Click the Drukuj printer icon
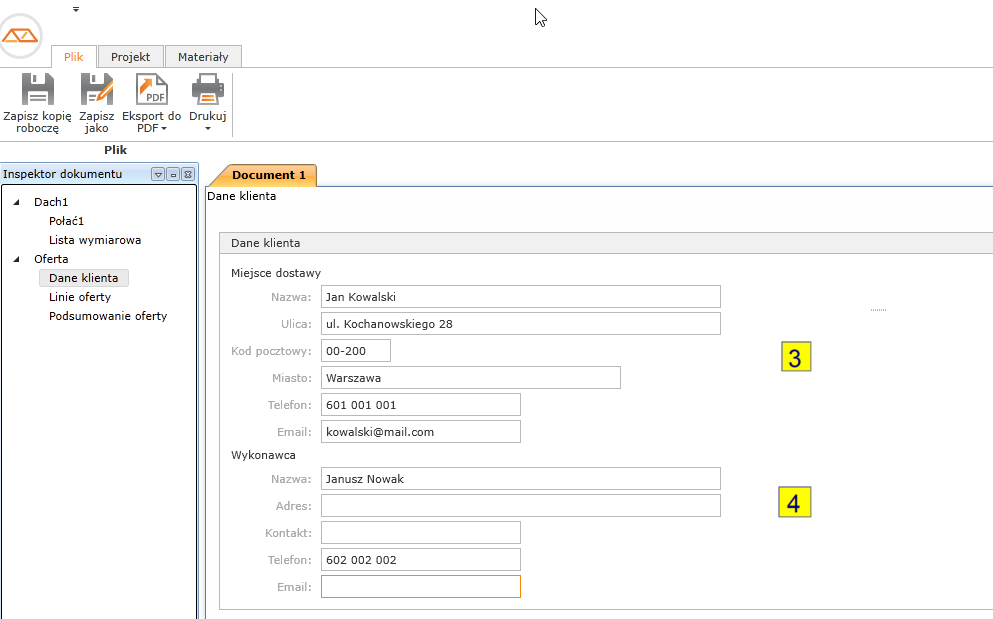This screenshot has height=619, width=993. (207, 90)
